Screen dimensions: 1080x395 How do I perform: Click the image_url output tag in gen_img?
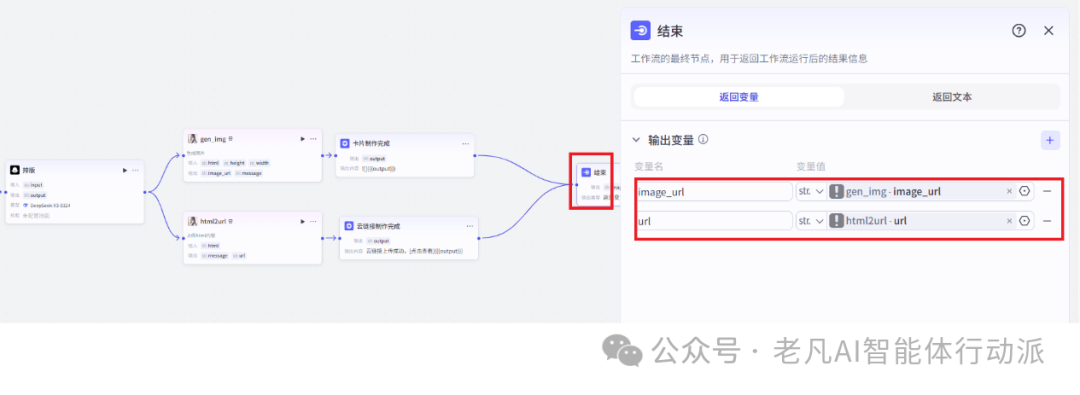pyautogui.click(x=216, y=173)
